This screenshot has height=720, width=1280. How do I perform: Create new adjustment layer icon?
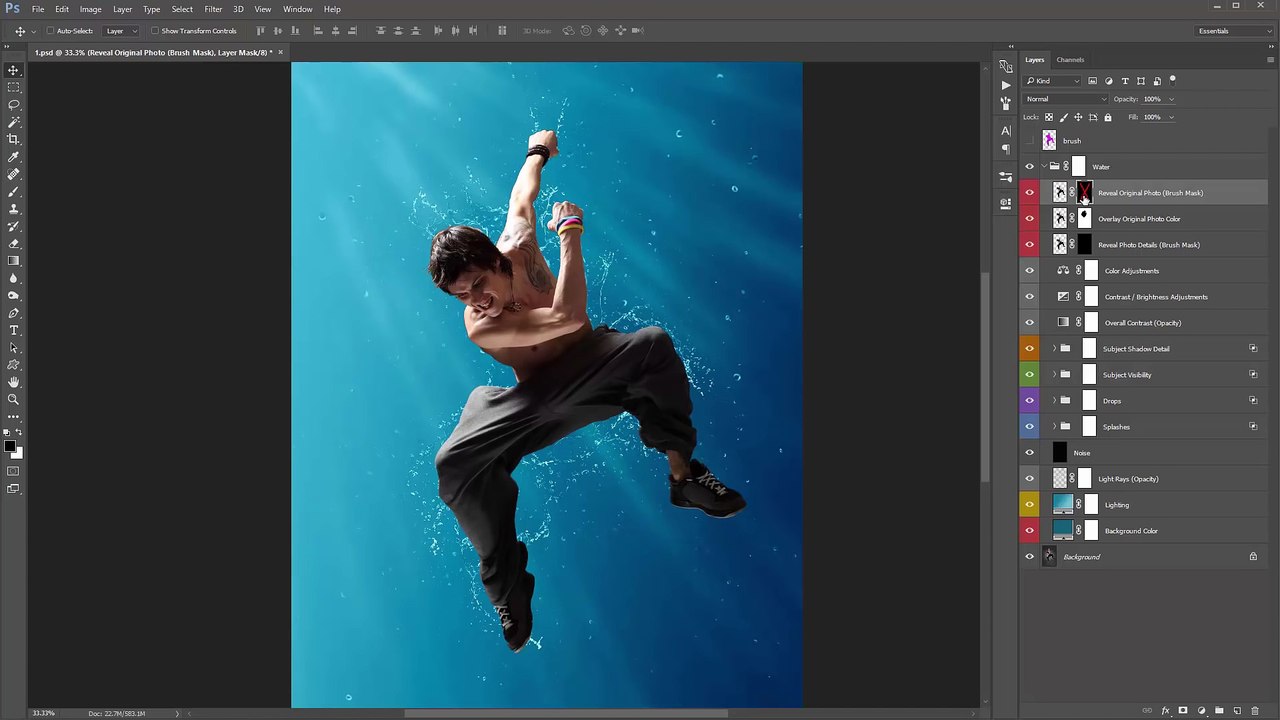coord(1201,711)
